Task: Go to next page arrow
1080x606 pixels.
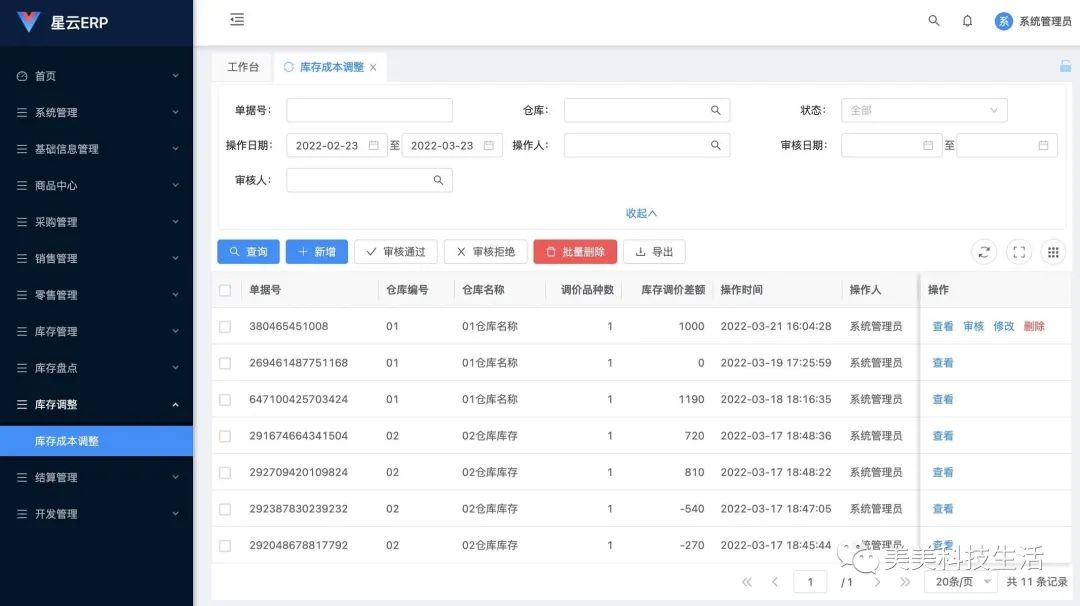Action: coord(877,582)
